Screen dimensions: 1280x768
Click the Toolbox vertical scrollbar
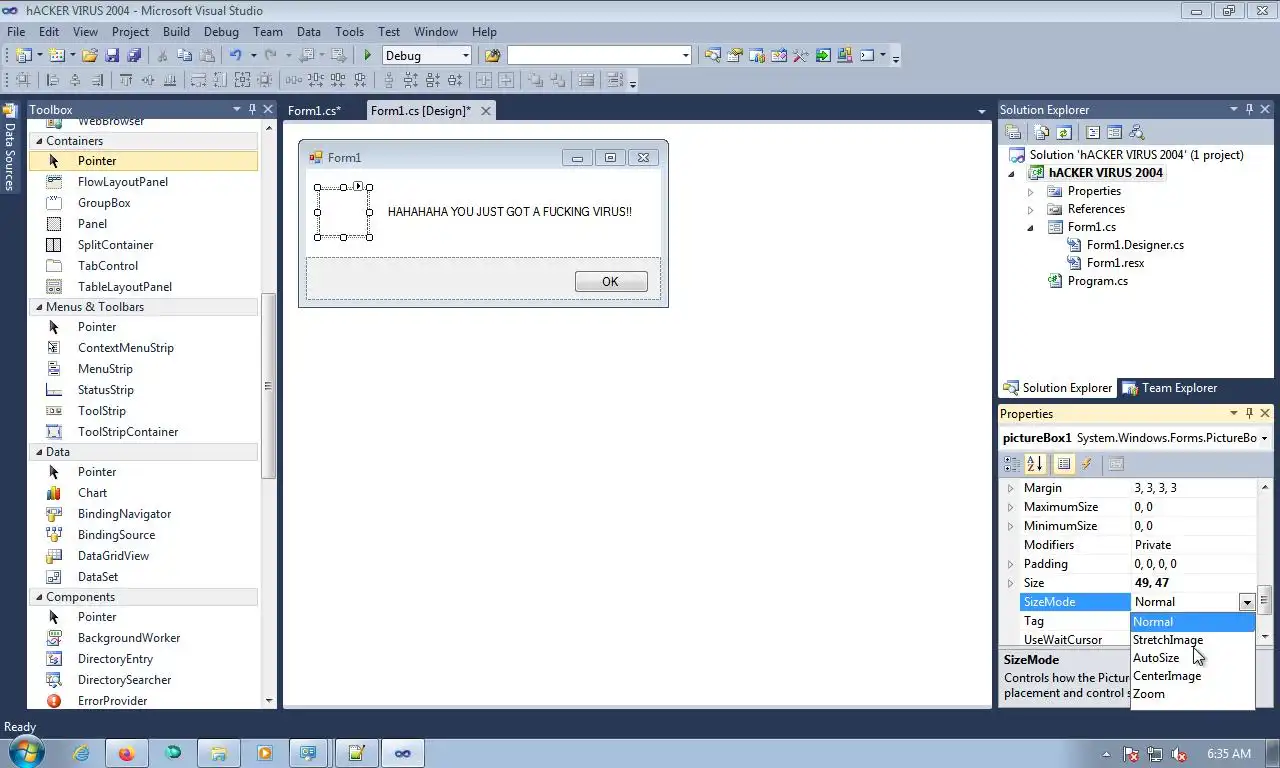tap(268, 386)
